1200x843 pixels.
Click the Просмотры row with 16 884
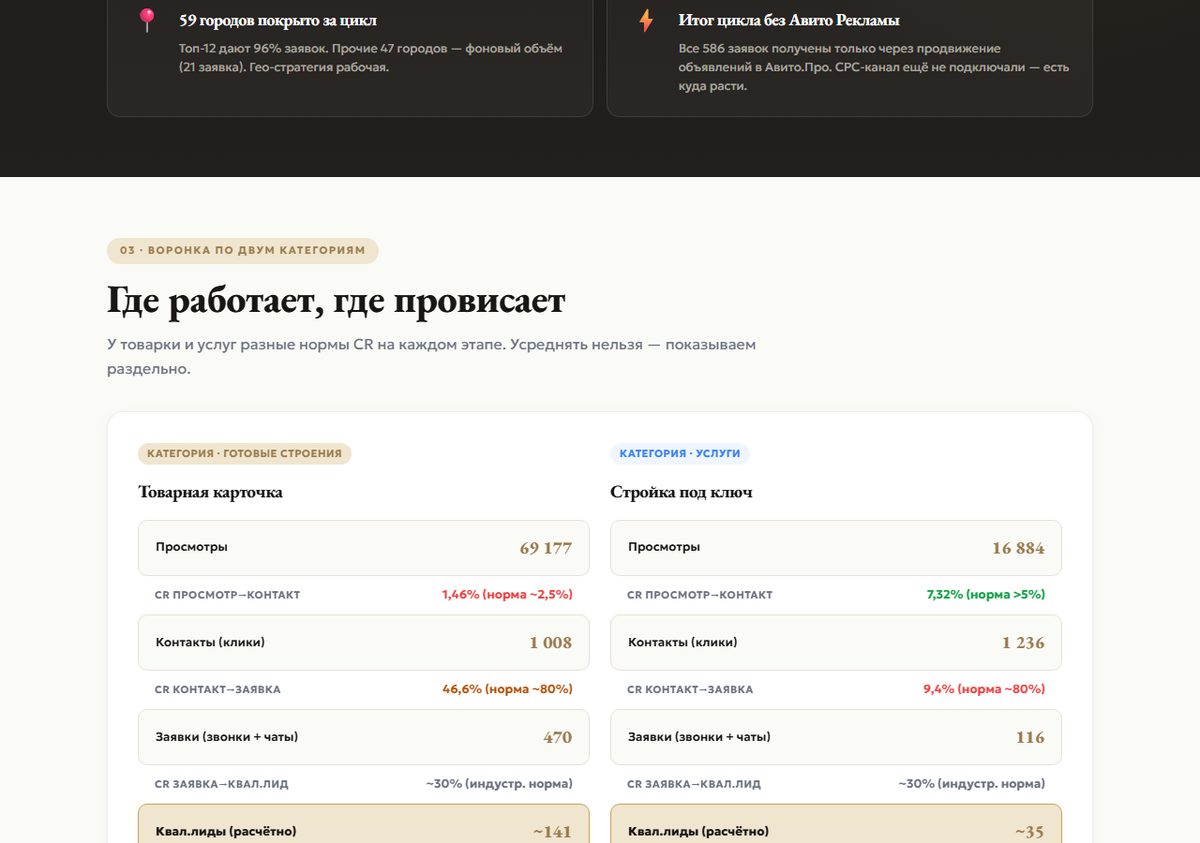point(836,548)
